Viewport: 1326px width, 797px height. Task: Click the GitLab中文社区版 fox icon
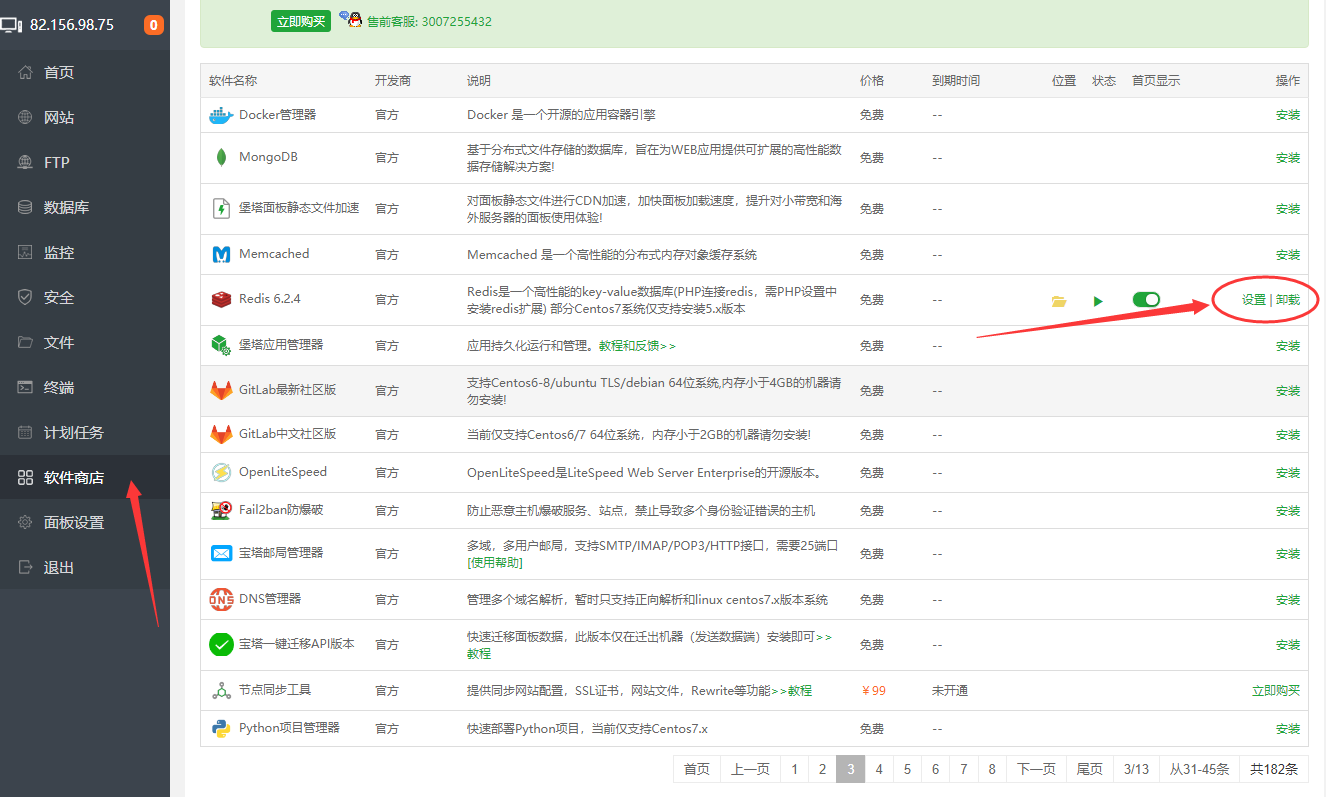point(221,435)
